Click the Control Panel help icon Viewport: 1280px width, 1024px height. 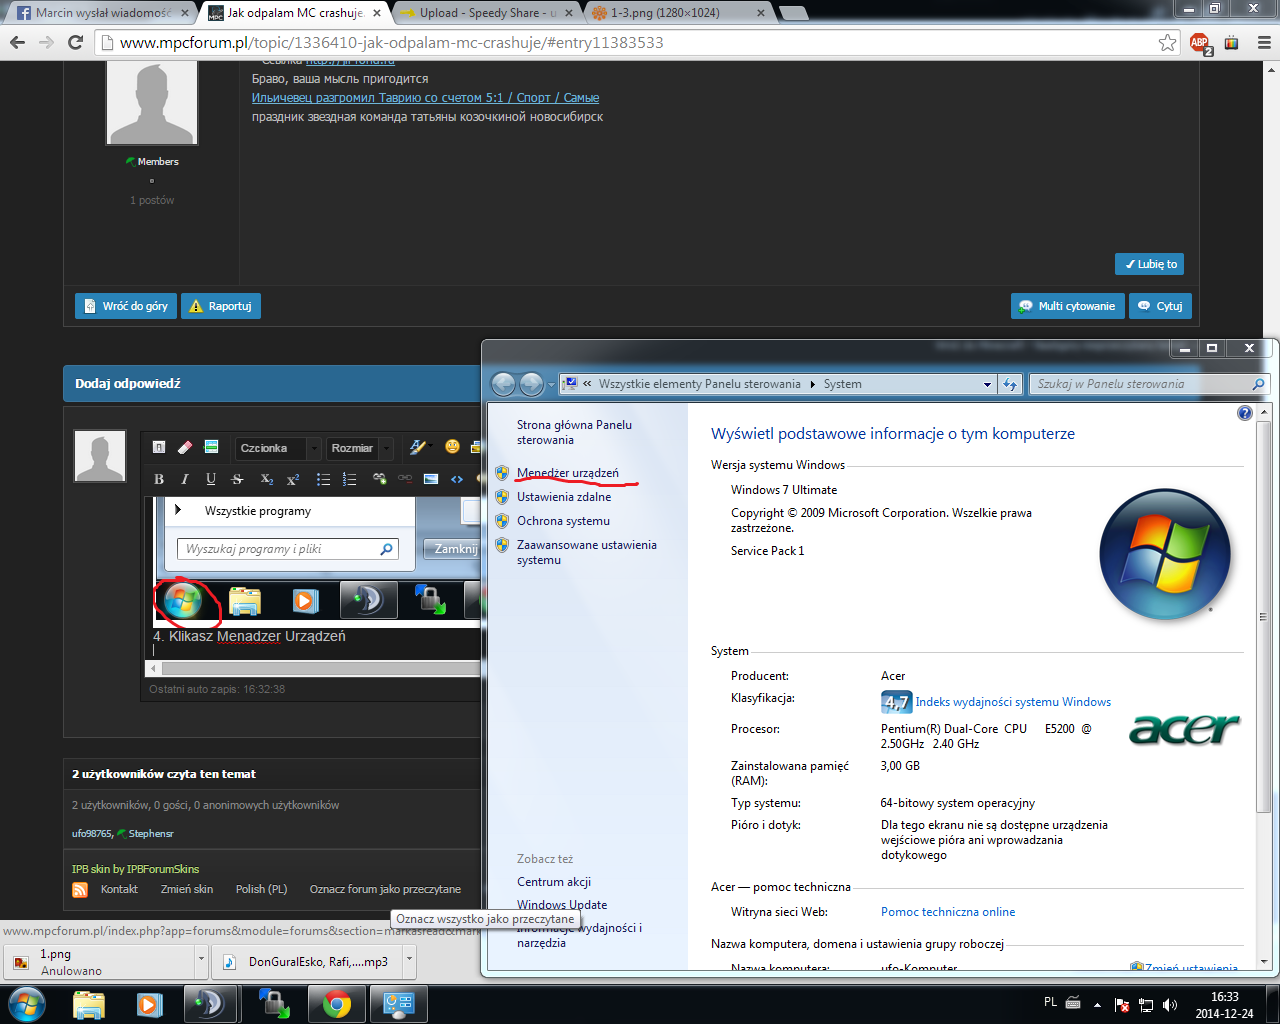1245,413
